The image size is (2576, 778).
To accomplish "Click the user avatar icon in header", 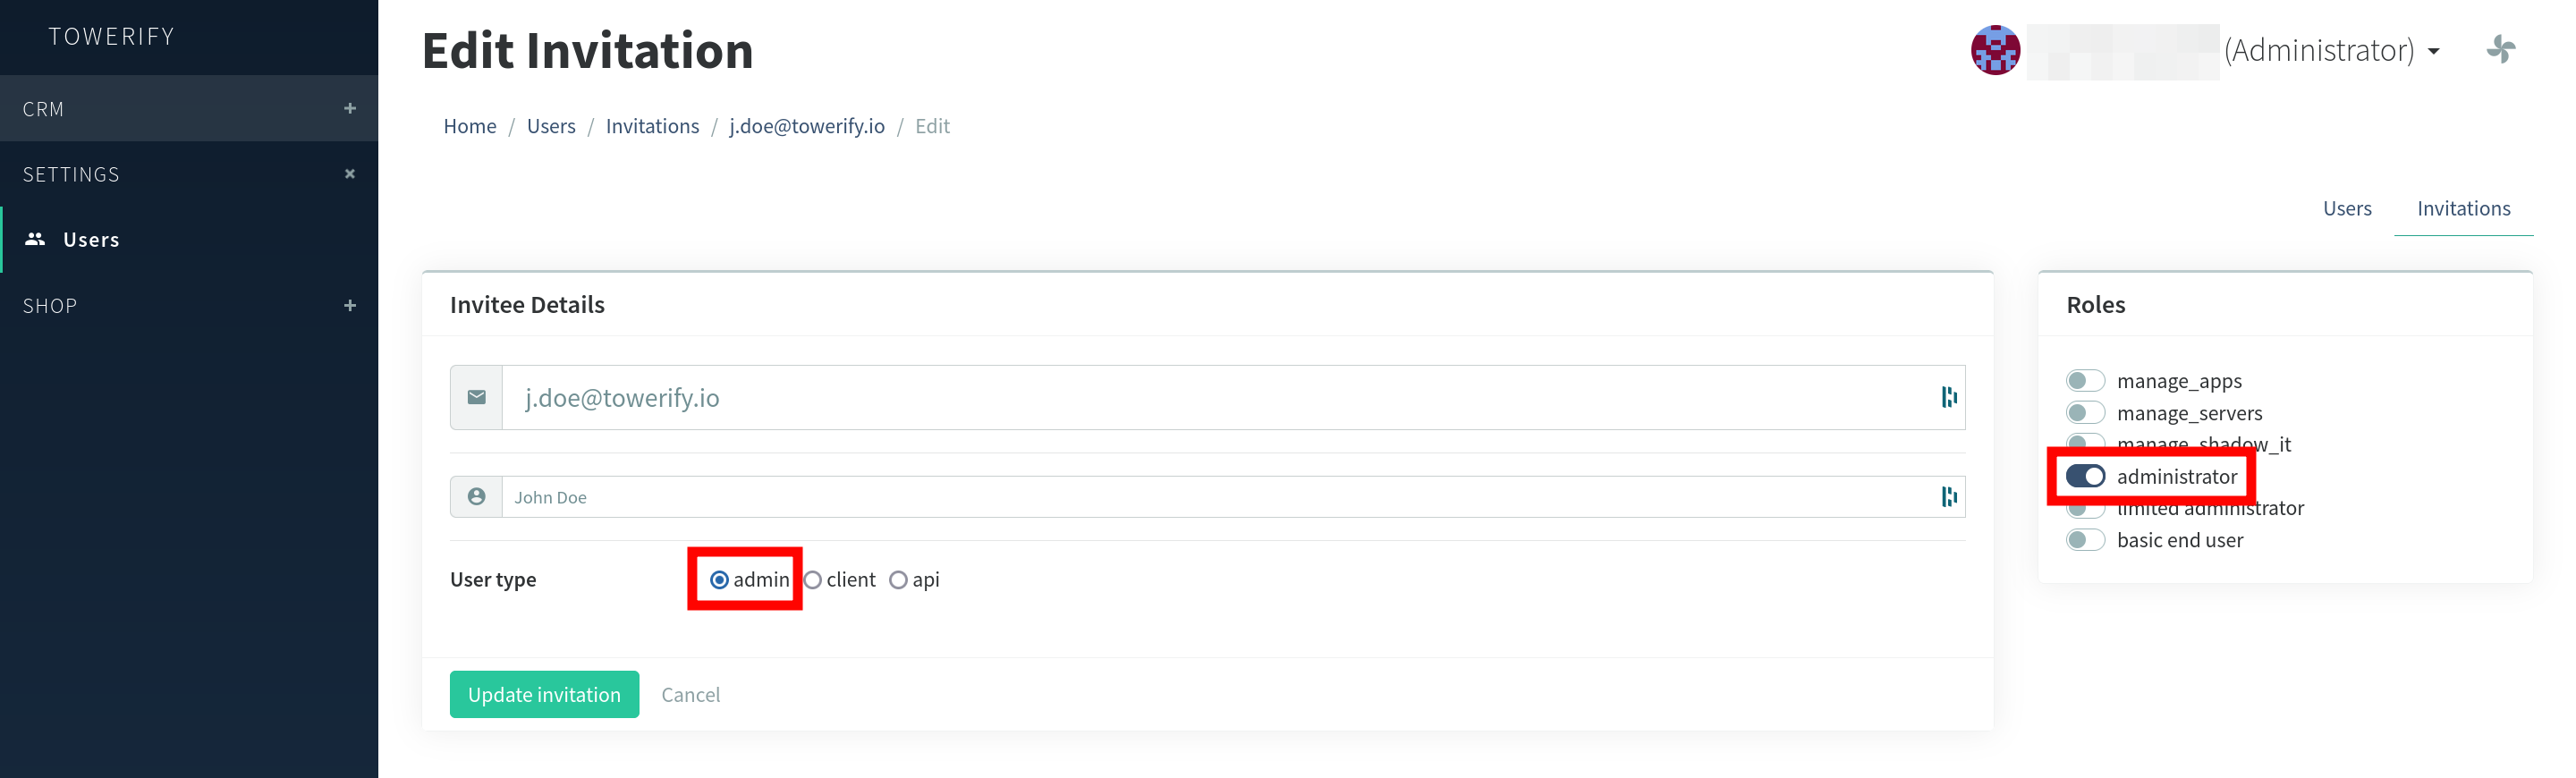I will point(1994,50).
